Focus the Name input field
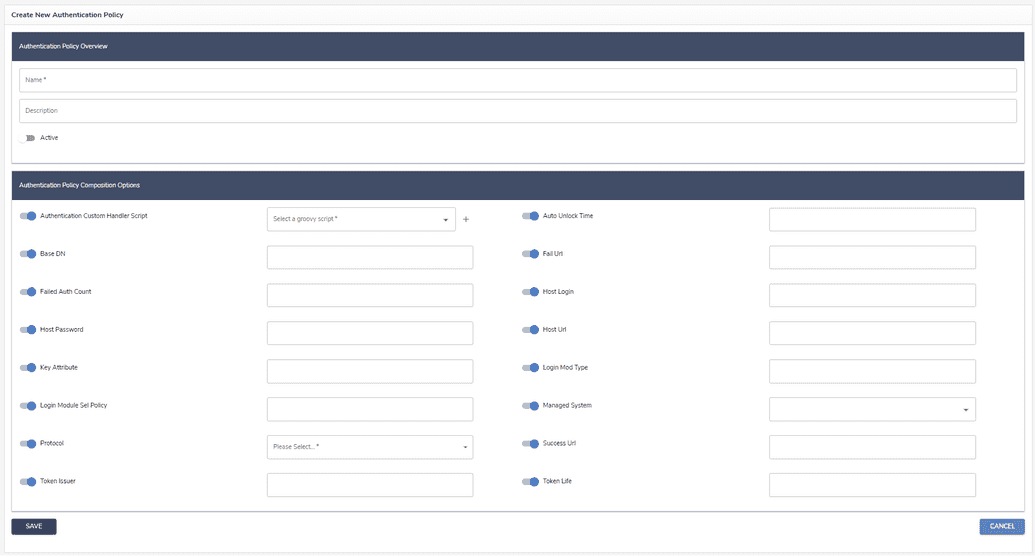 [518, 80]
